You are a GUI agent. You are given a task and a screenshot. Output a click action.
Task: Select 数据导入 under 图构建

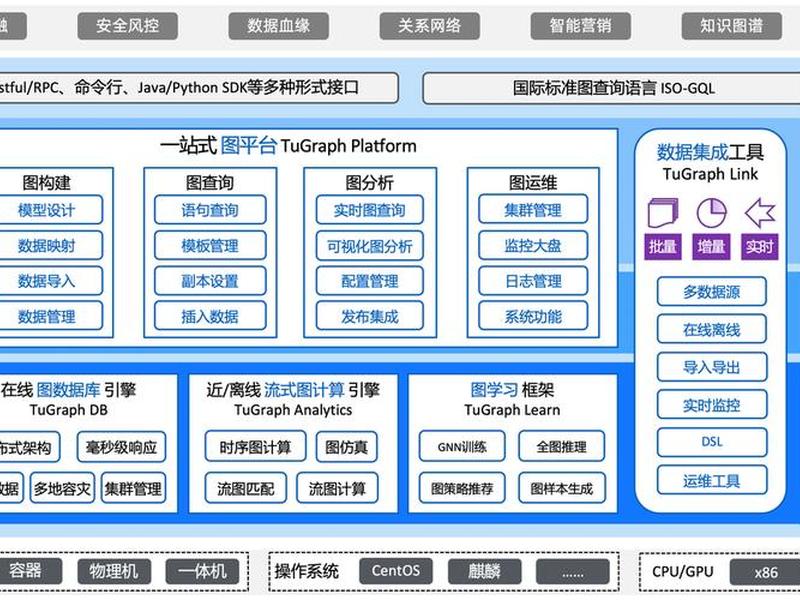click(50, 281)
